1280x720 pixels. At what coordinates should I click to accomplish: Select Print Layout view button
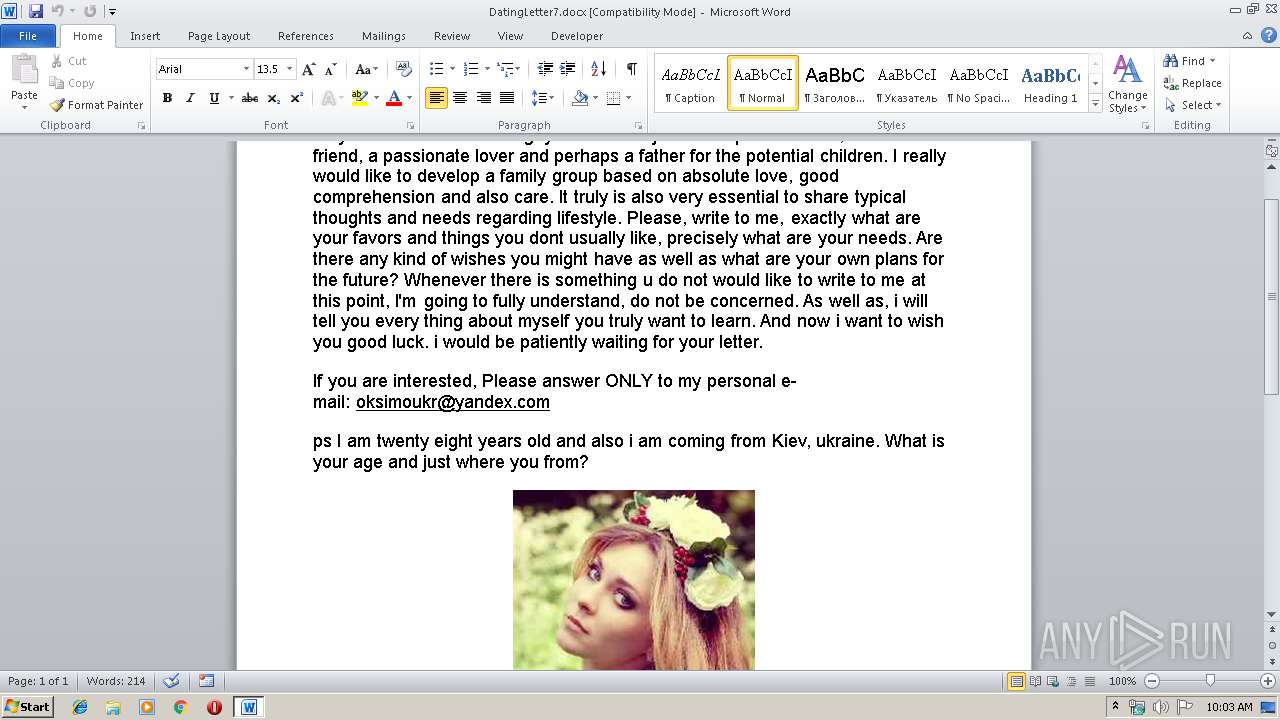(1016, 681)
